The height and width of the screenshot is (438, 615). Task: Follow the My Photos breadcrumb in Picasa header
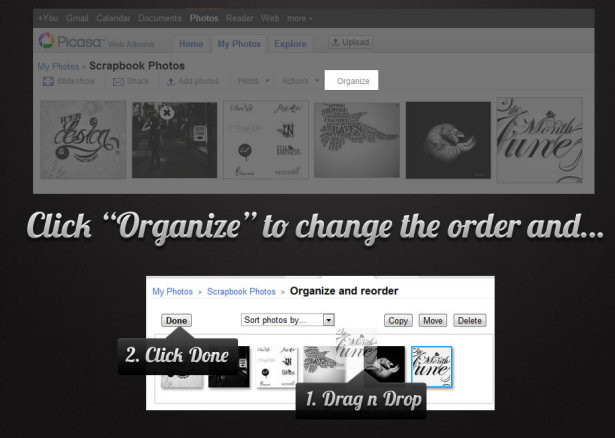(x=58, y=66)
